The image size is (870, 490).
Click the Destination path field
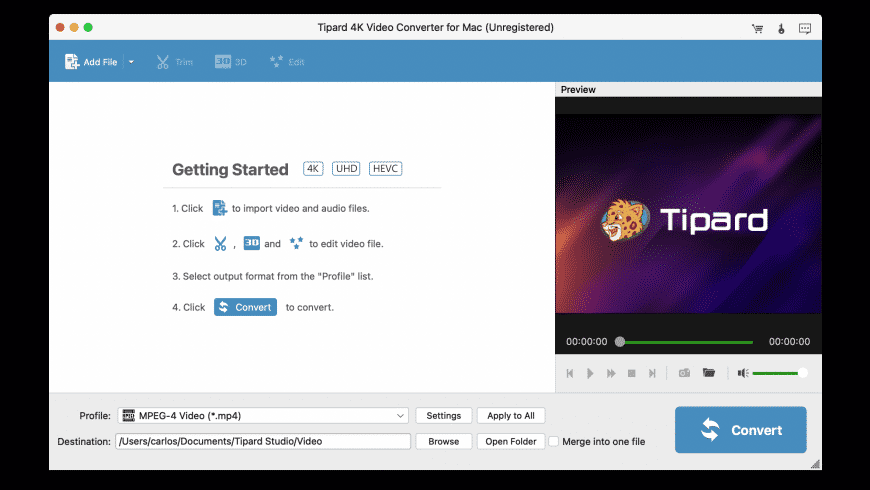coord(263,441)
